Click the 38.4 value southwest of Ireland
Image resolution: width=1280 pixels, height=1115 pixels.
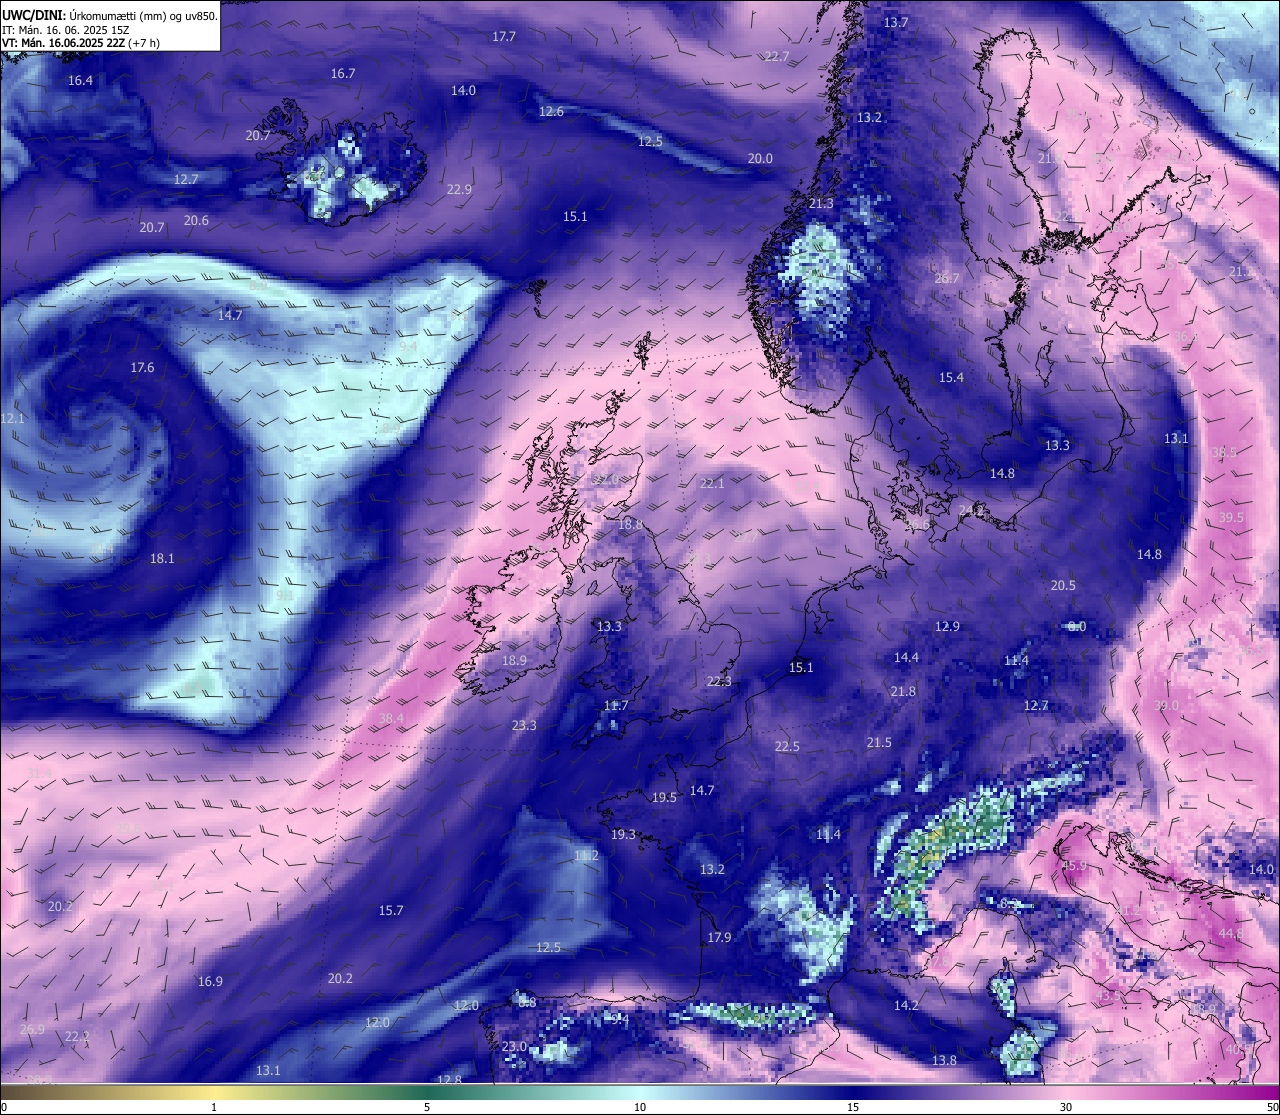(x=391, y=718)
